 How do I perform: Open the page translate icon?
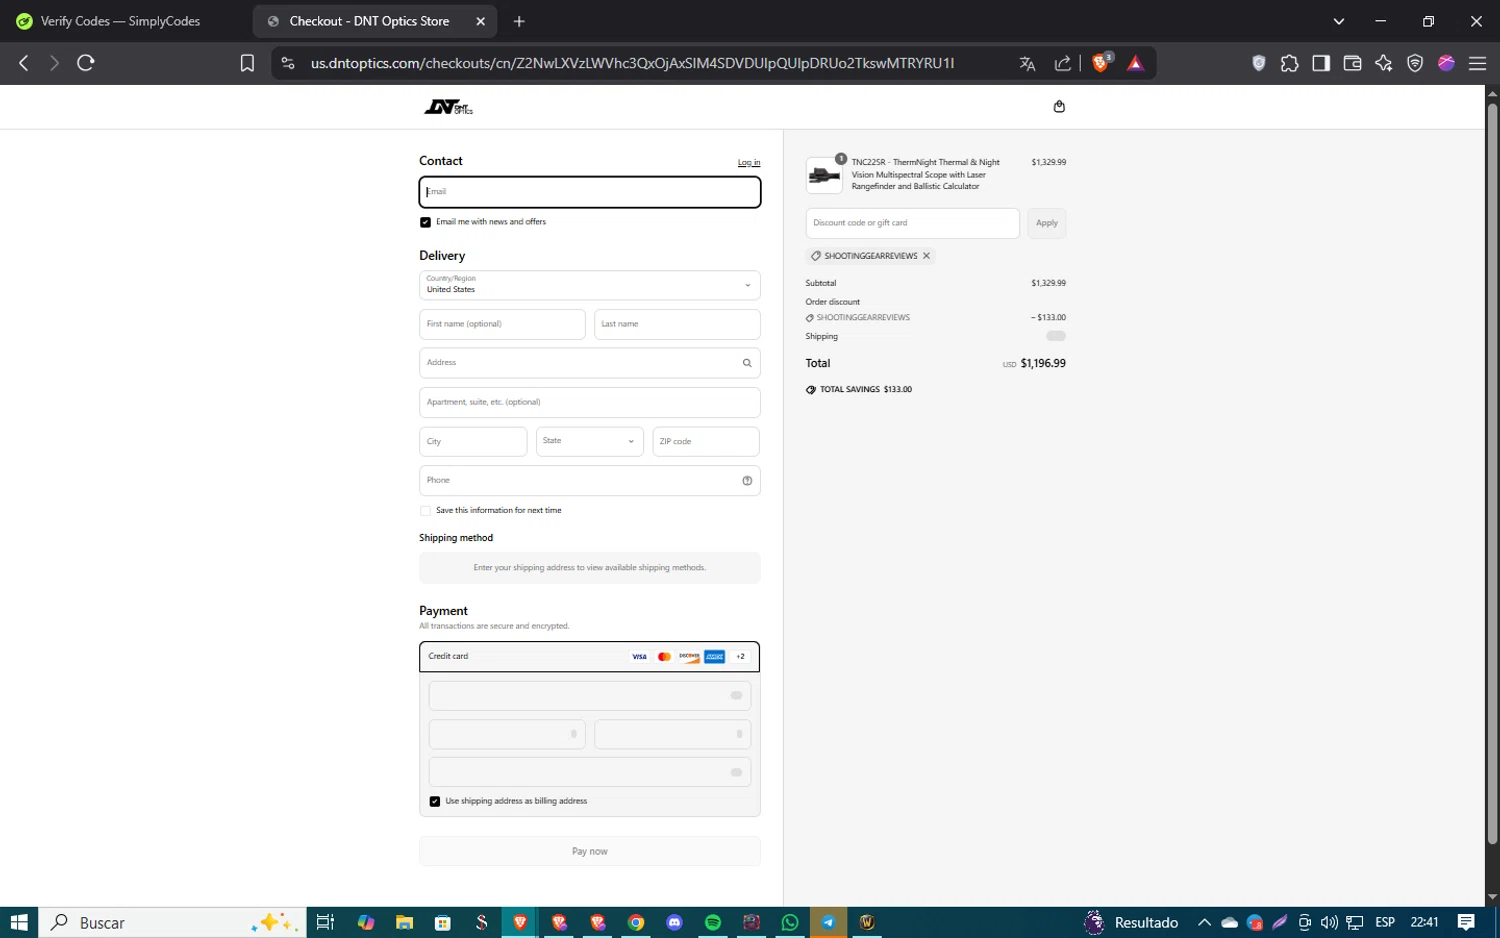[1027, 63]
